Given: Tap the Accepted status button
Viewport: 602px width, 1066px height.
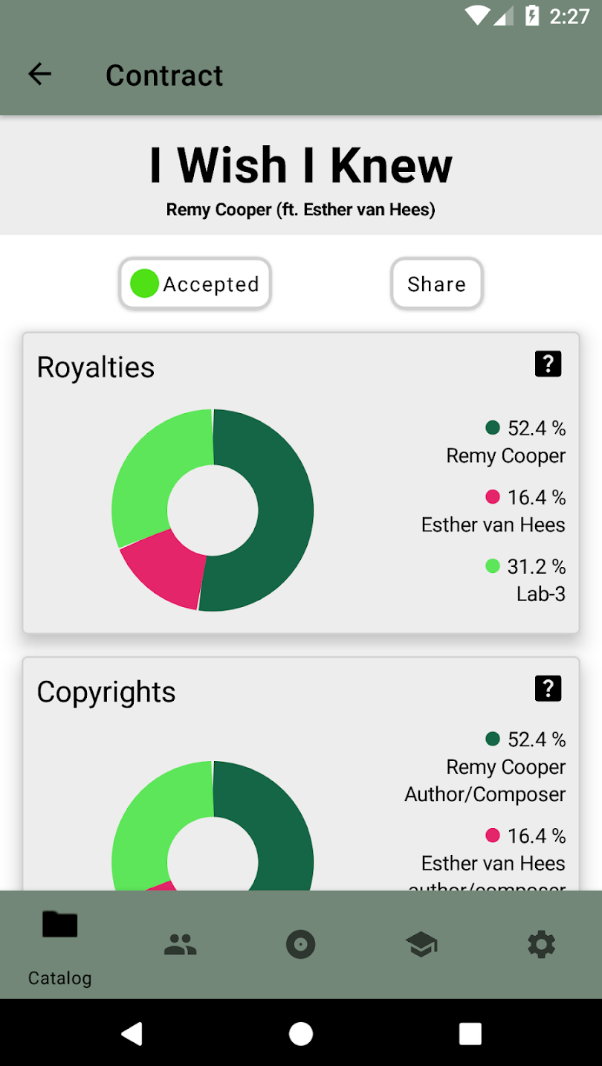Looking at the screenshot, I should tap(195, 283).
